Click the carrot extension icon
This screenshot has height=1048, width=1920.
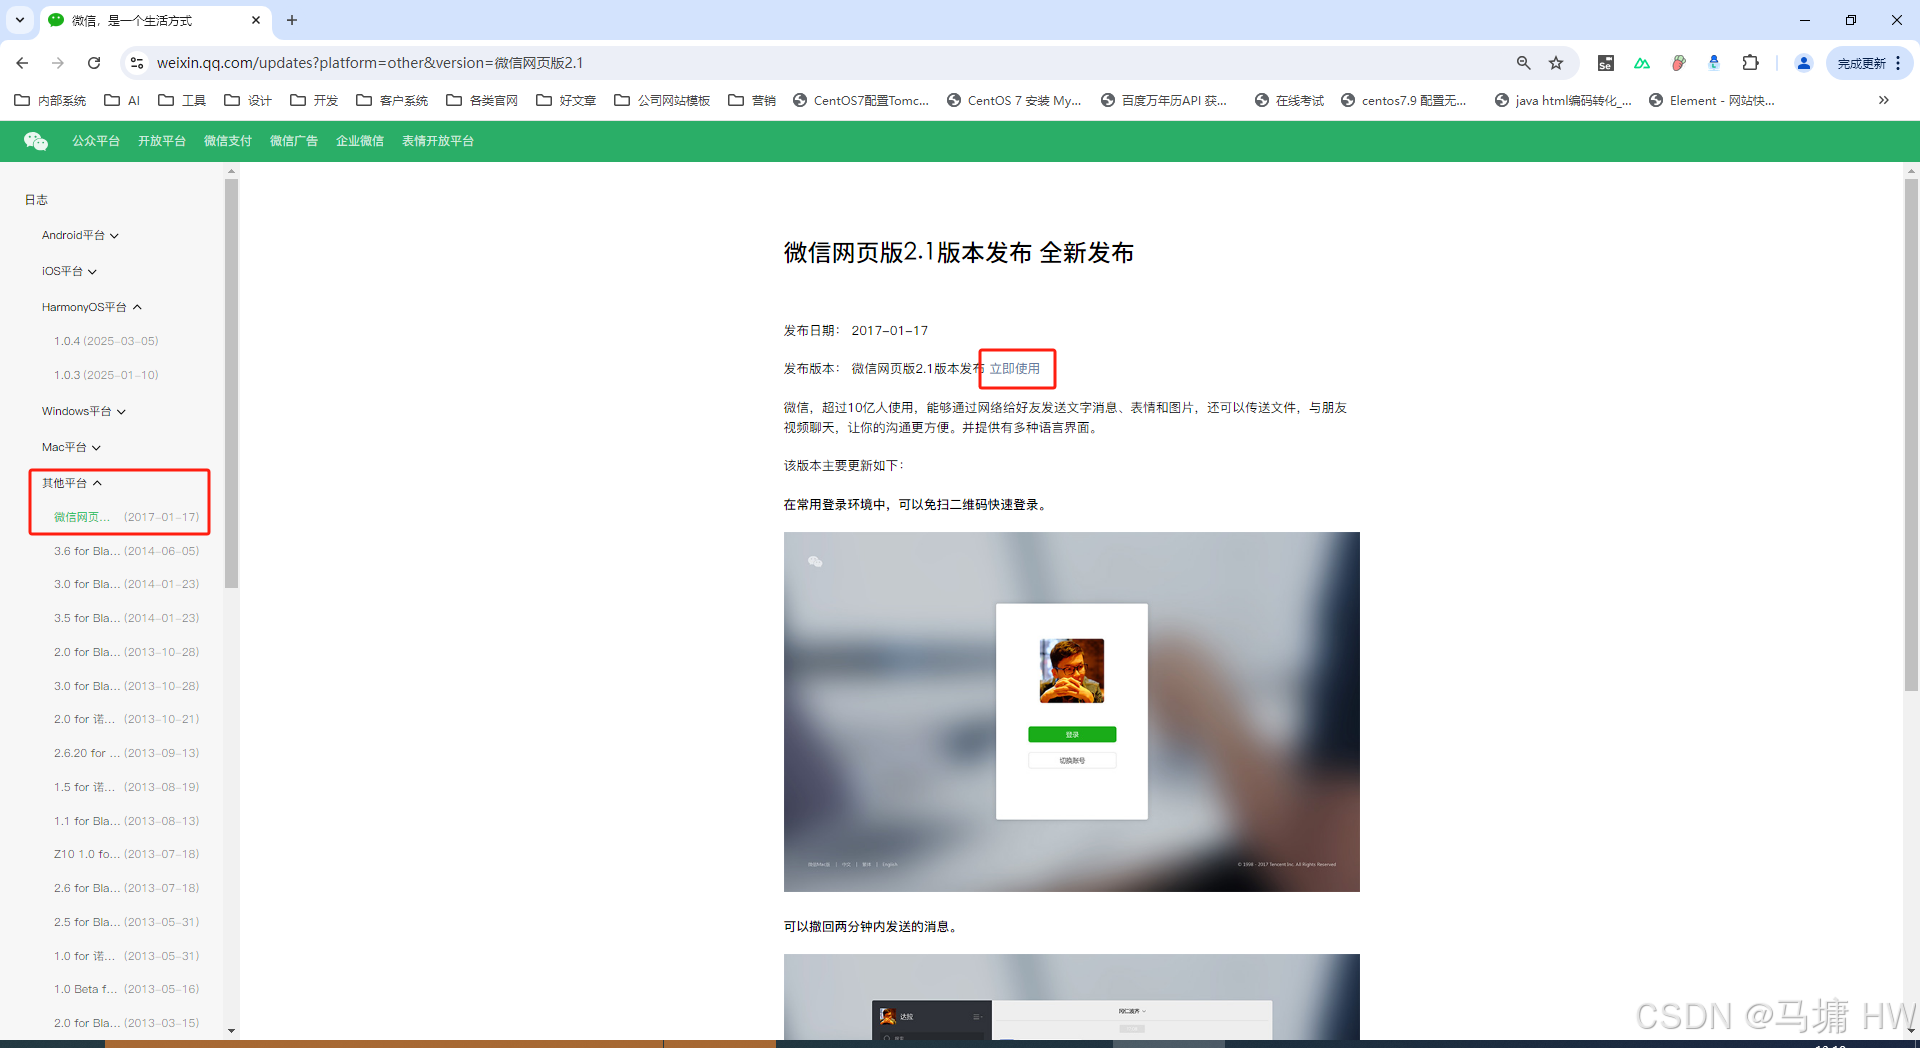1679,62
